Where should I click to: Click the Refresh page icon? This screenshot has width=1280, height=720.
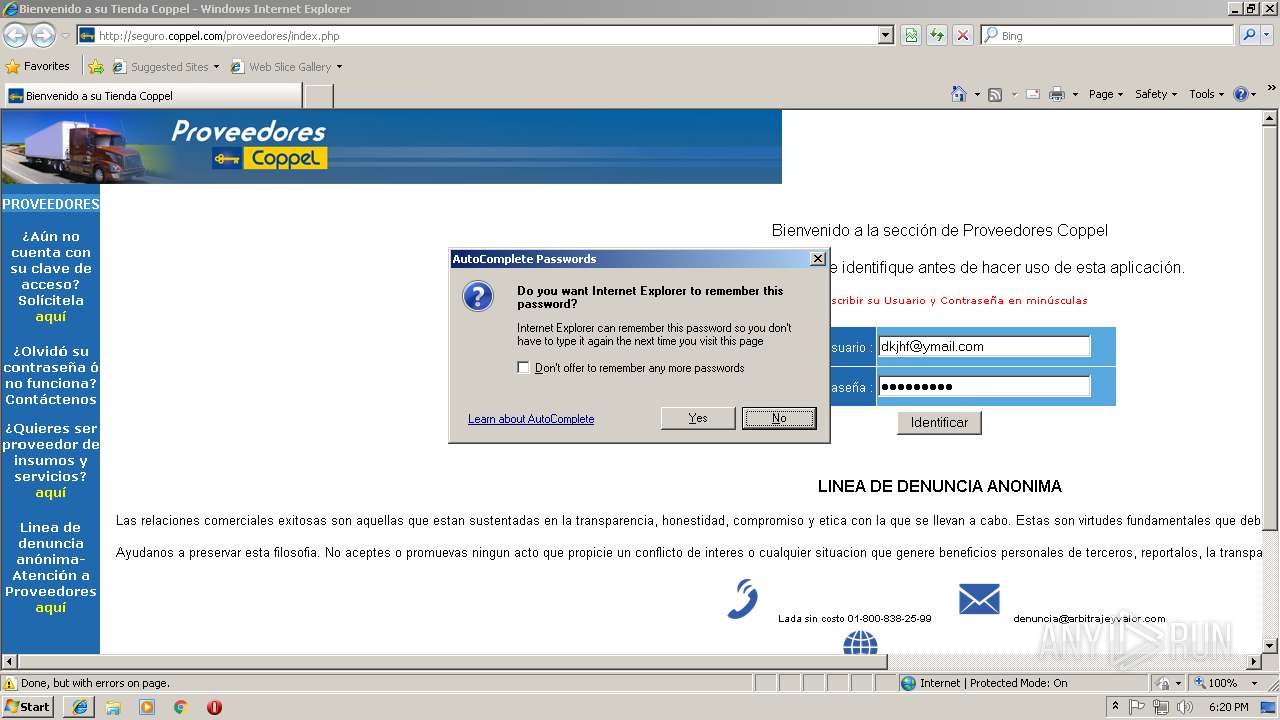coord(937,35)
